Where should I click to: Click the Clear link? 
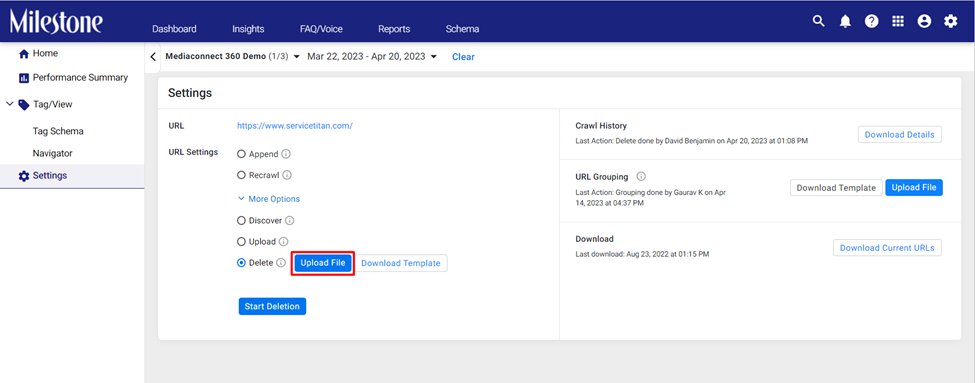click(x=463, y=57)
